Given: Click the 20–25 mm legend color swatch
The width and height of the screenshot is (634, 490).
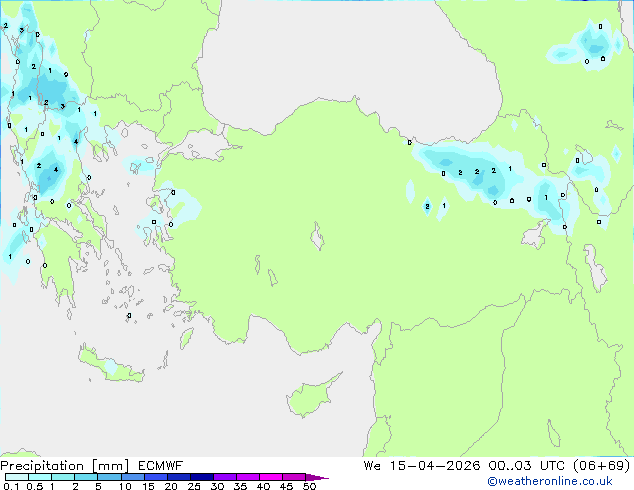Looking at the screenshot, I should click(x=179, y=477).
